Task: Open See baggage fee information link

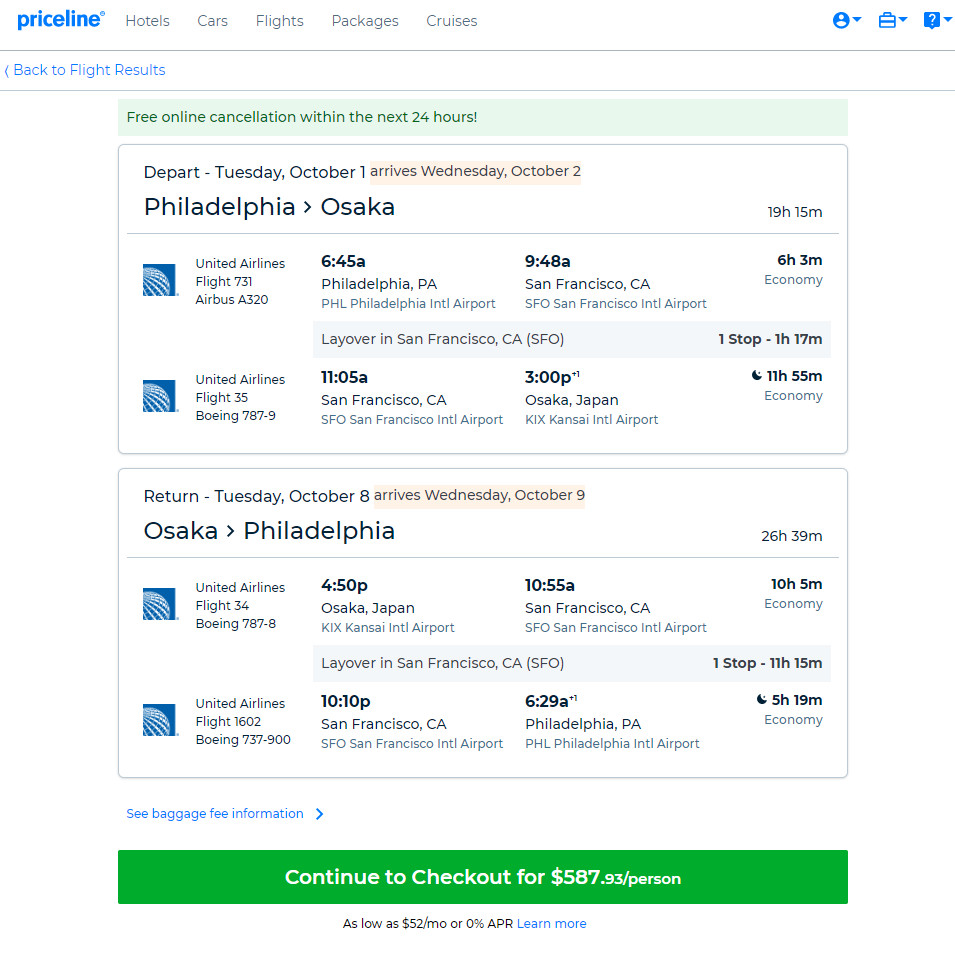Action: click(214, 814)
